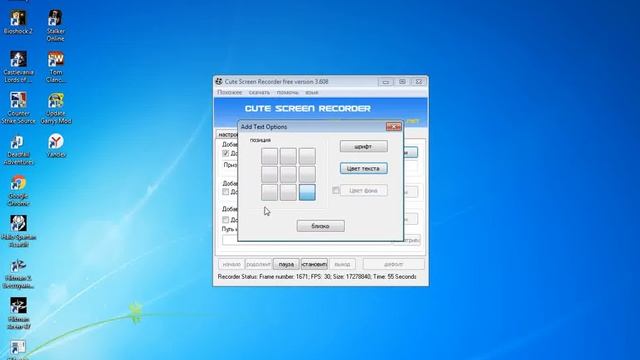Open the скачать menu

tap(259, 93)
